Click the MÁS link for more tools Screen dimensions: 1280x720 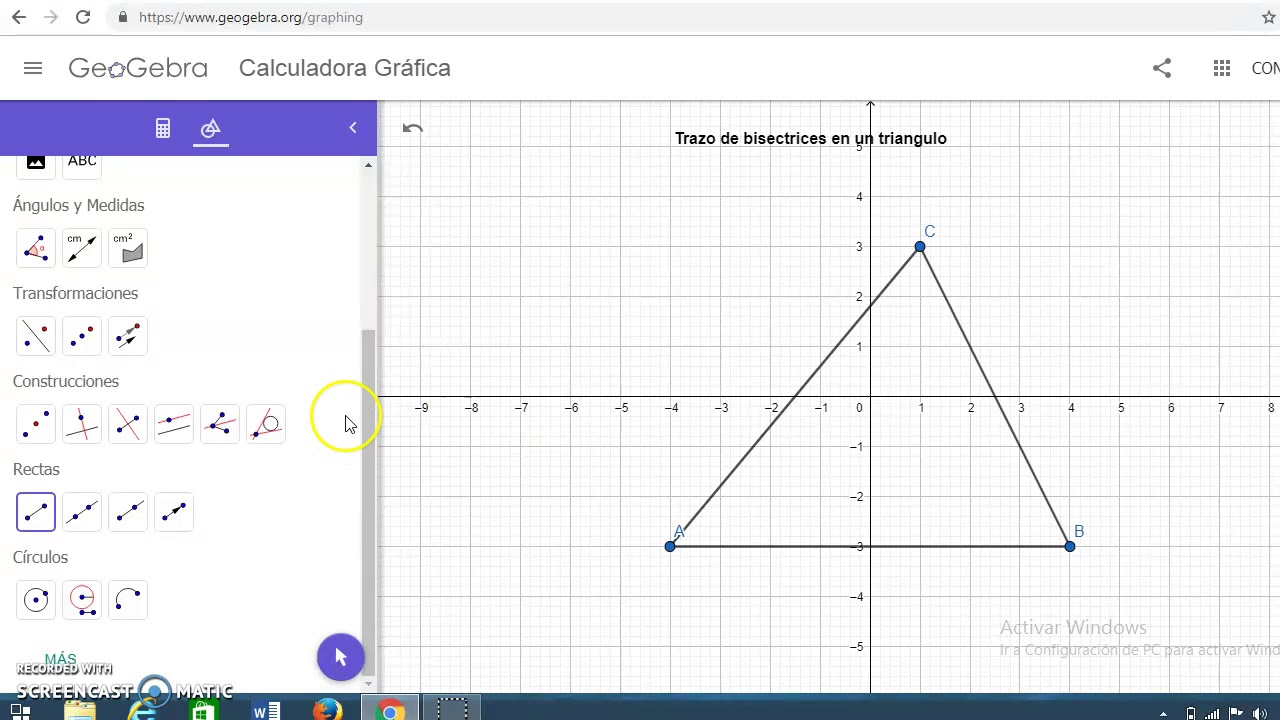pyautogui.click(x=60, y=658)
